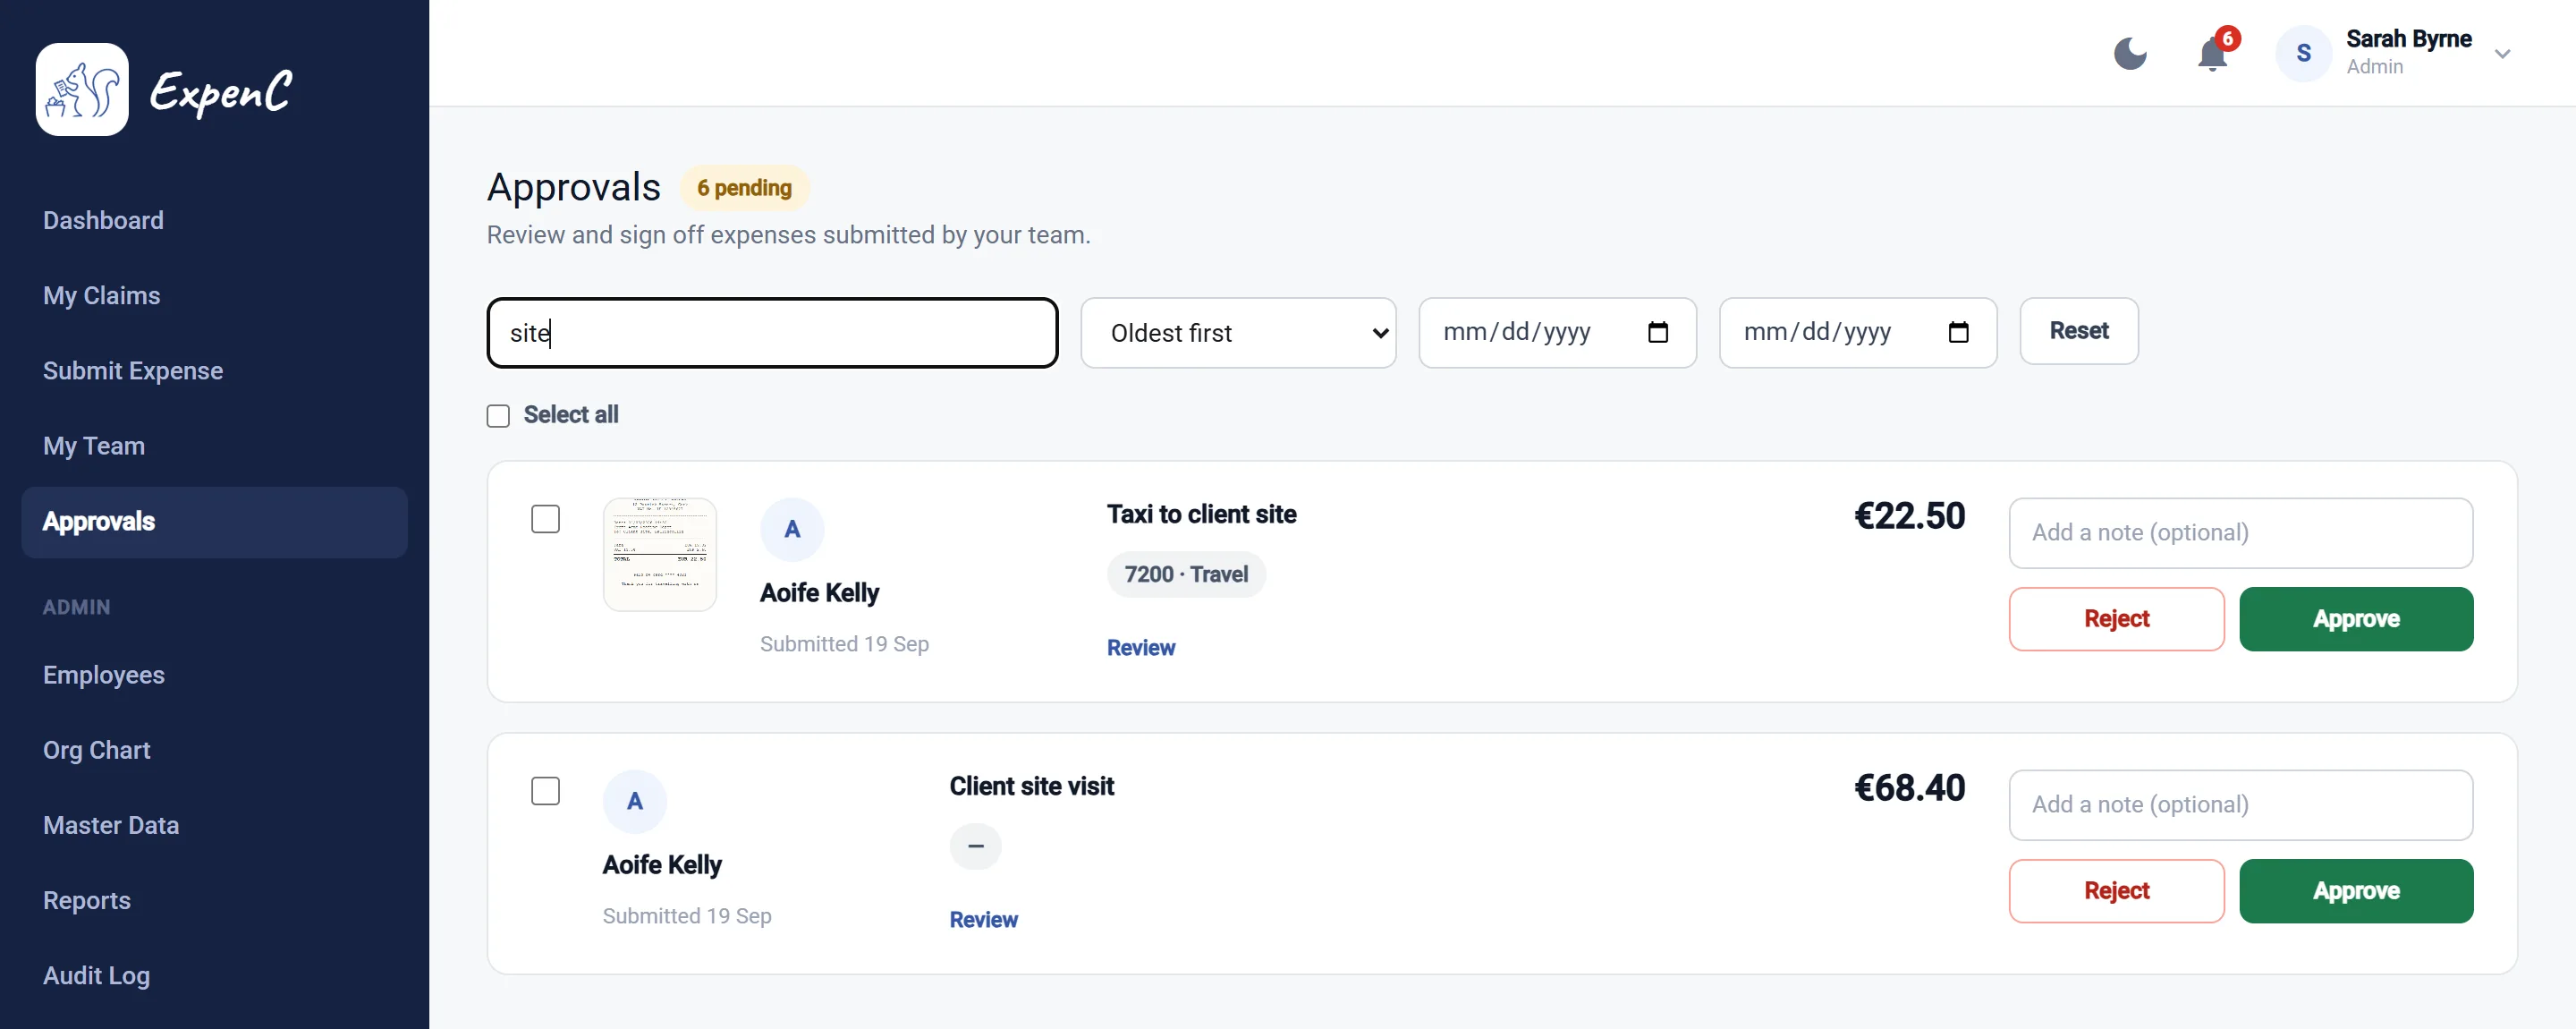Click the second mm/dd/yyyy date field
Screen dimensions: 2576x1029
point(1857,333)
